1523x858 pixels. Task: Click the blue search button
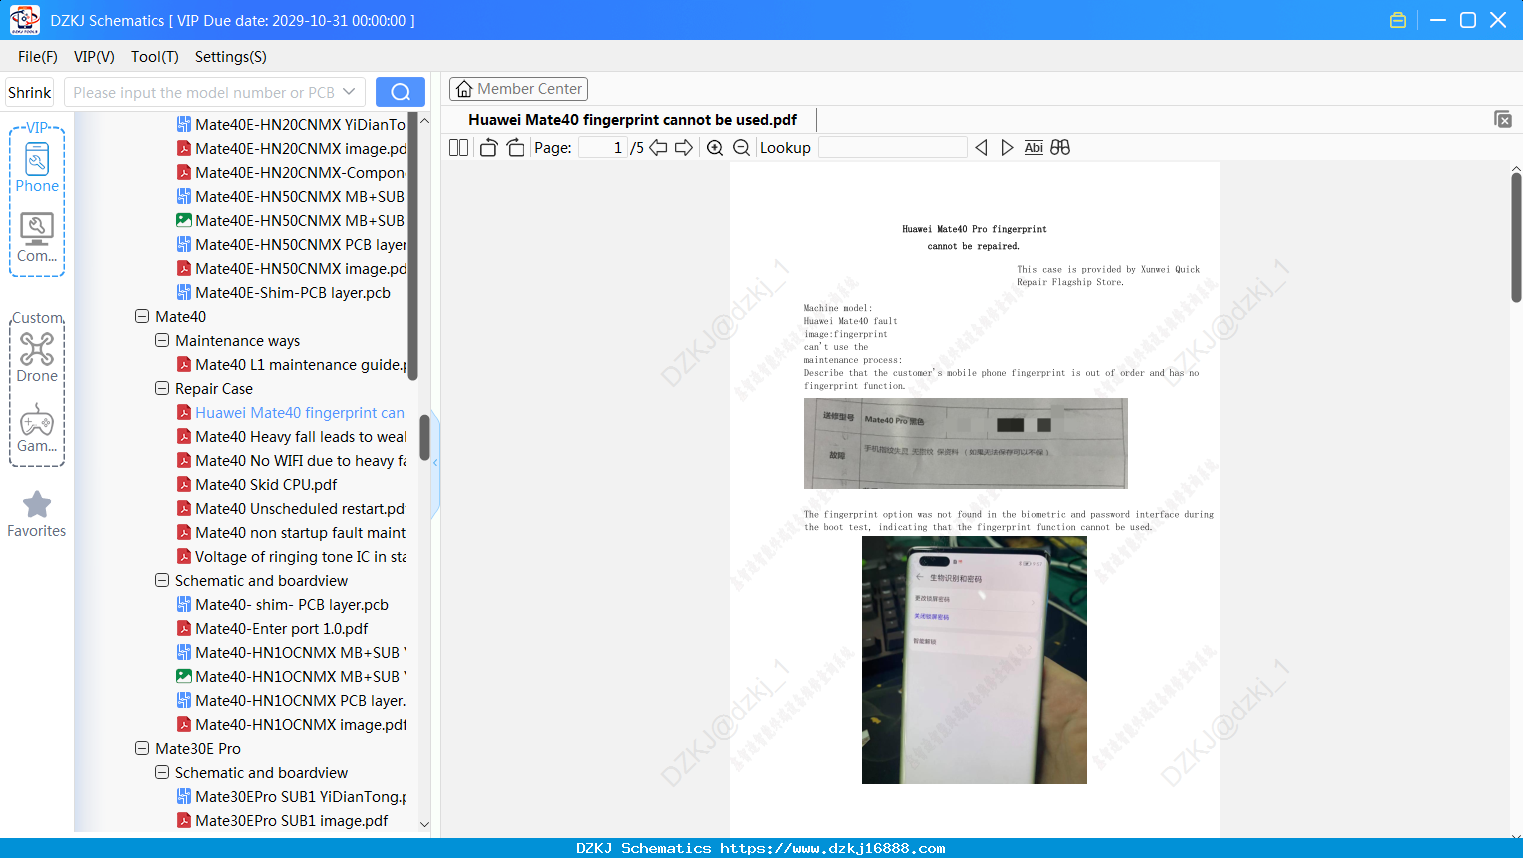click(x=400, y=92)
